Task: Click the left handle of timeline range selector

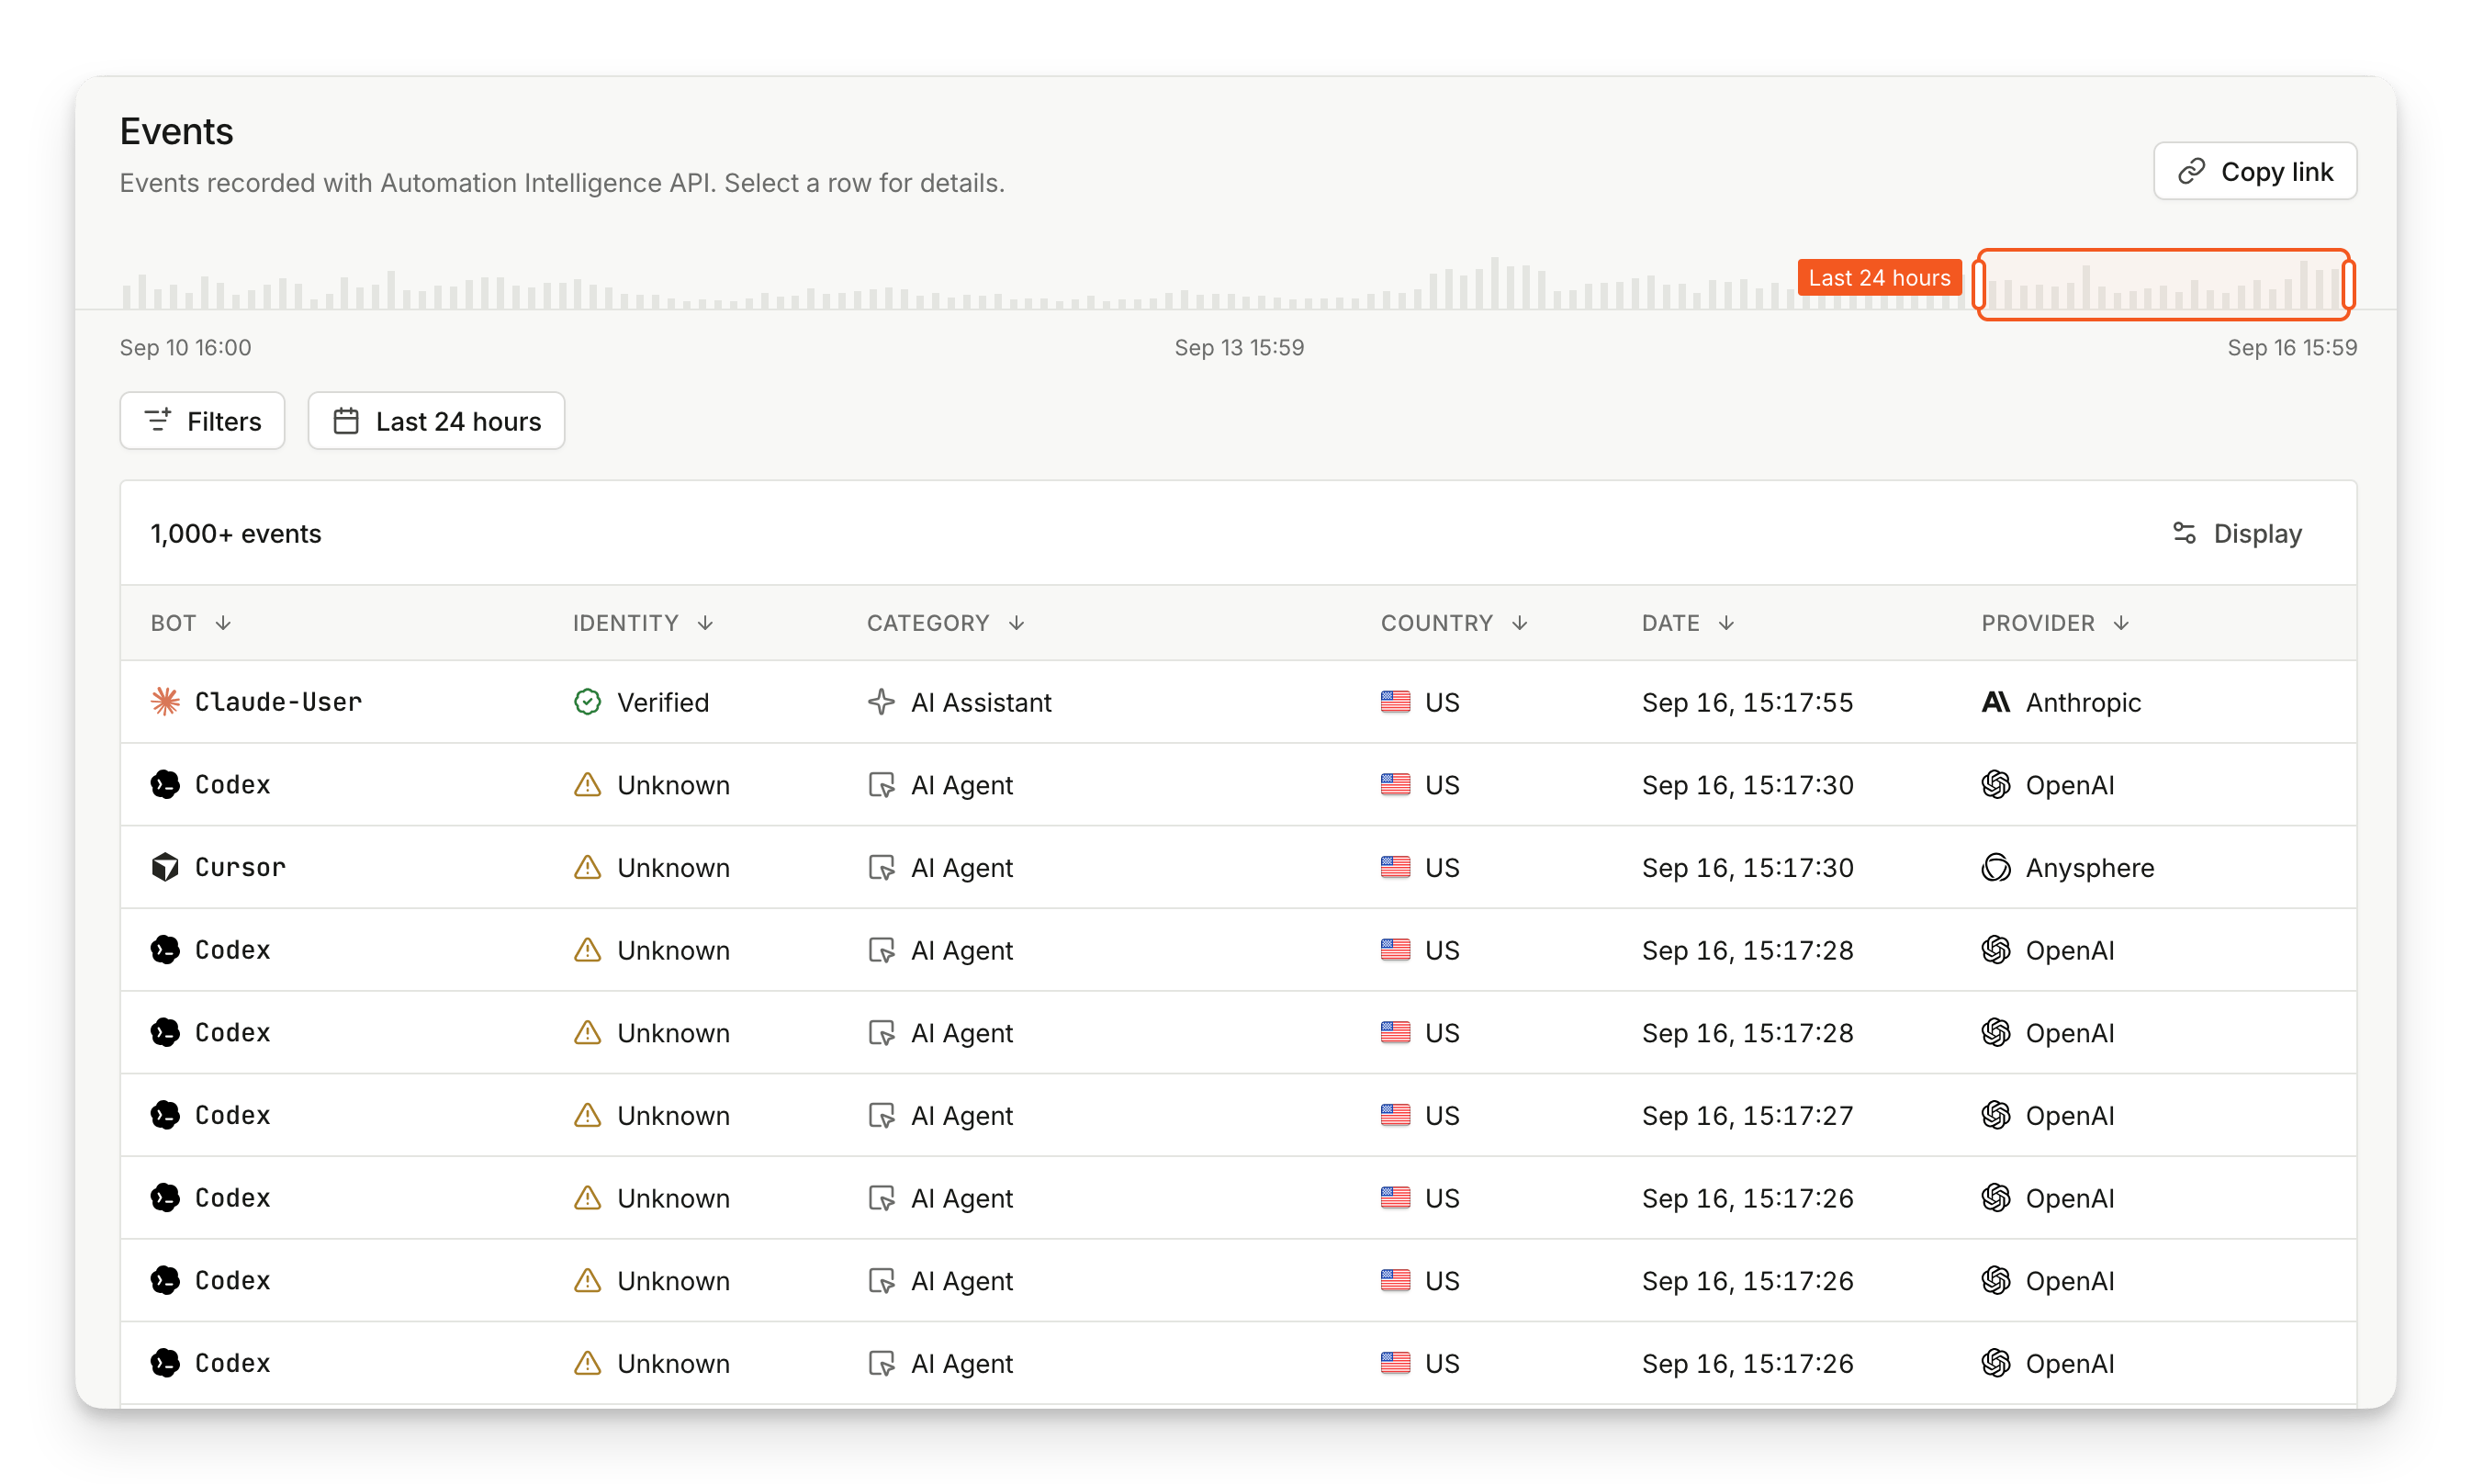Action: pyautogui.click(x=1979, y=285)
